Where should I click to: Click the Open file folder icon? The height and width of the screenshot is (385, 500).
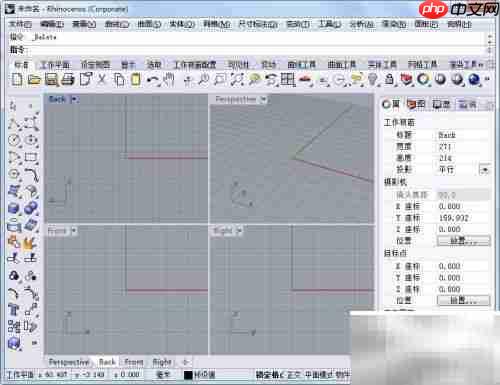point(34,80)
